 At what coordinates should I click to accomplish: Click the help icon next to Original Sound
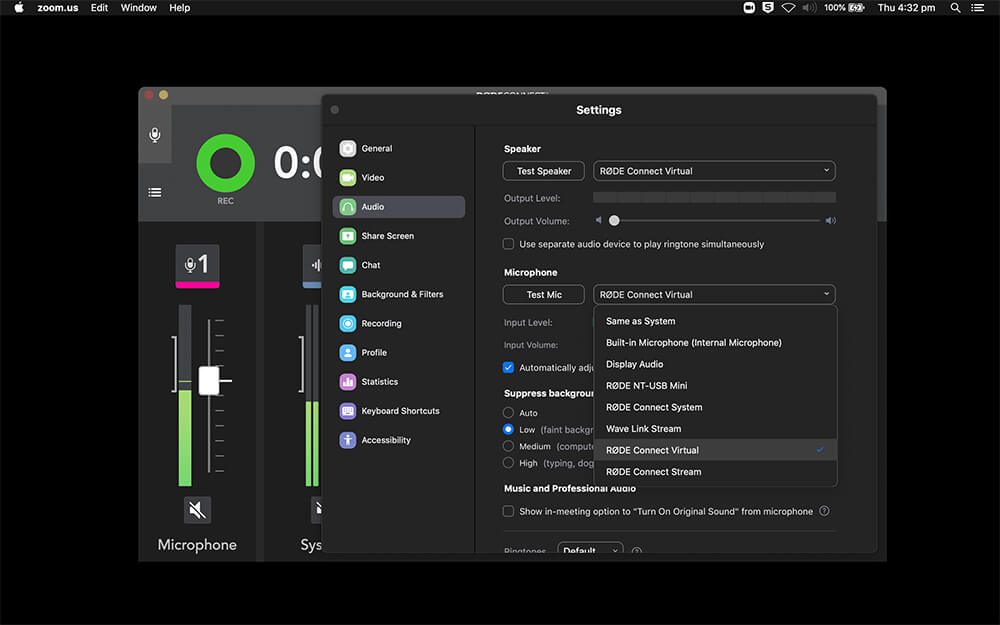(824, 511)
